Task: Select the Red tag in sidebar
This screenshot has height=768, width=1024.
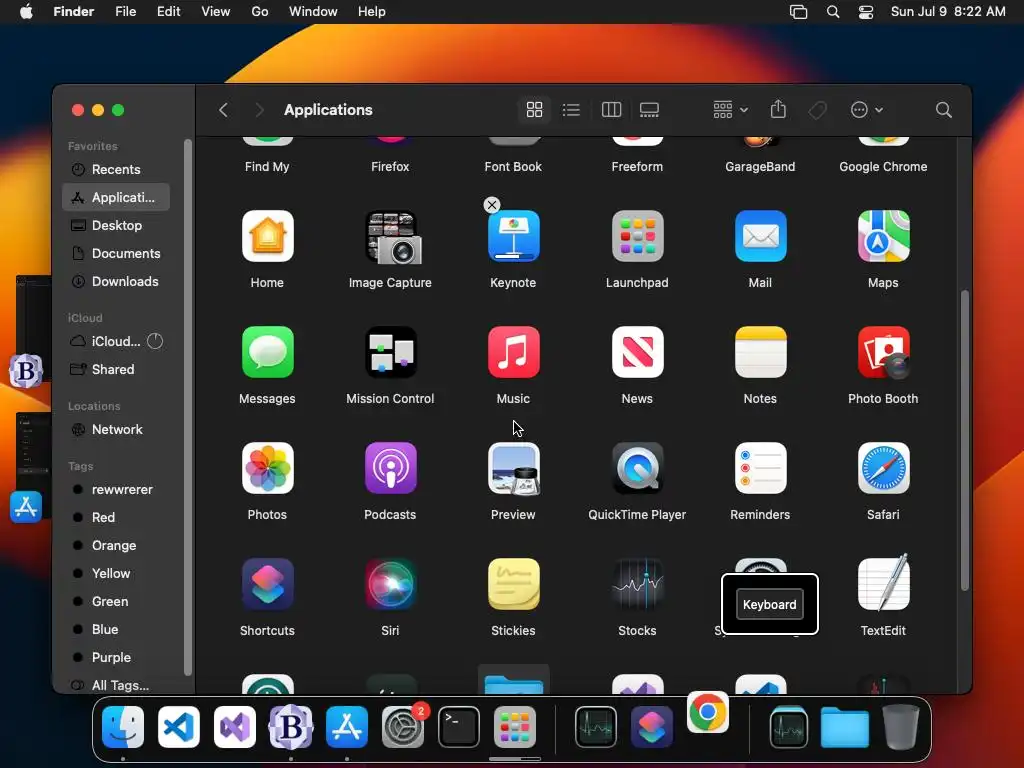Action: pos(116,517)
